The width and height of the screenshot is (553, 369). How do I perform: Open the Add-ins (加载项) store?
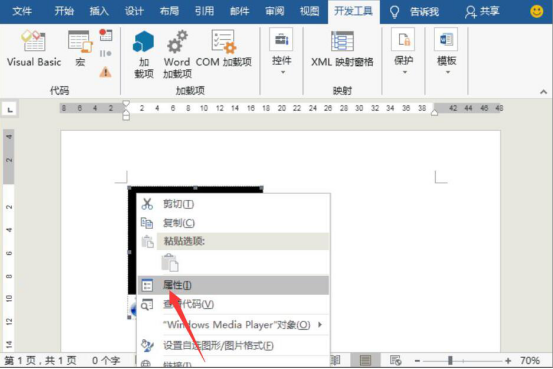tap(144, 55)
